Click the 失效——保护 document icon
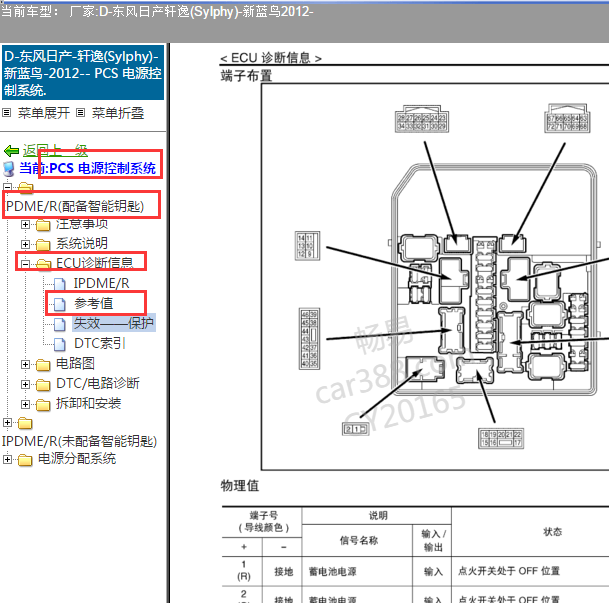The width and height of the screenshot is (609, 603). [x=59, y=324]
